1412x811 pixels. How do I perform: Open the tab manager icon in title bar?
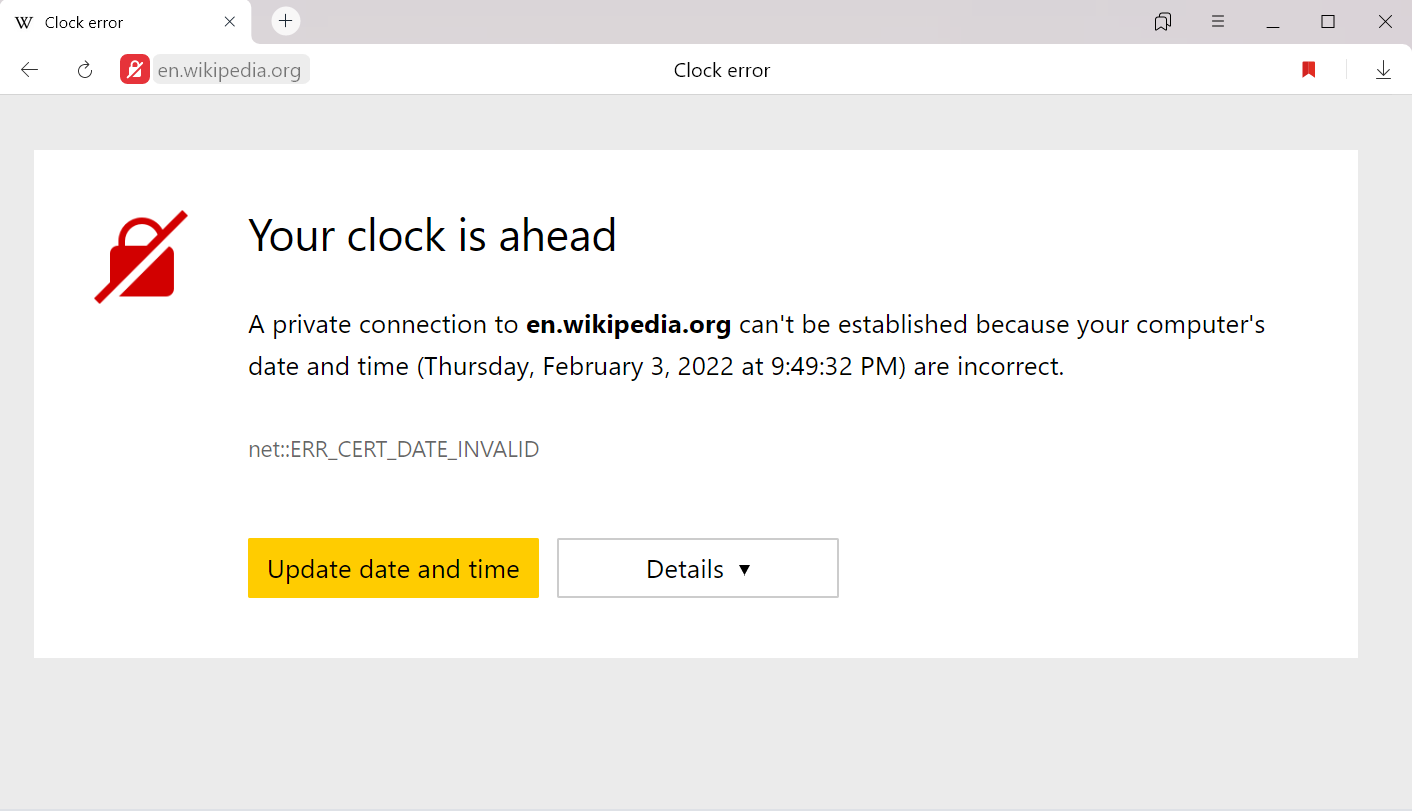point(1162,22)
